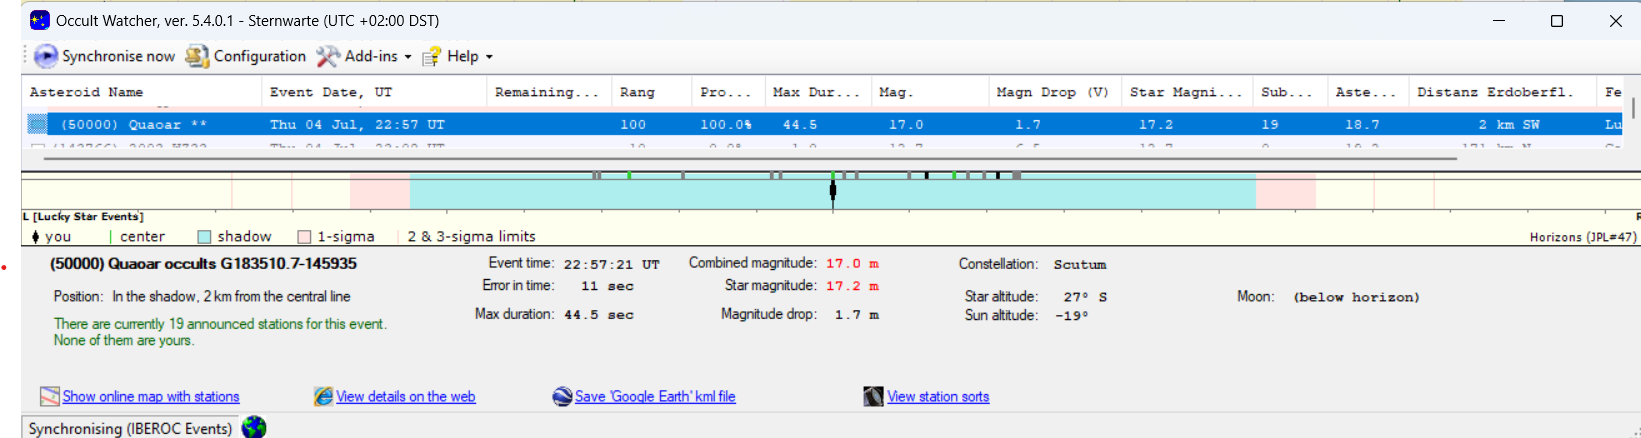Click the cyan shadow legend swatch
Image resolution: width=1641 pixels, height=438 pixels.
coord(204,237)
